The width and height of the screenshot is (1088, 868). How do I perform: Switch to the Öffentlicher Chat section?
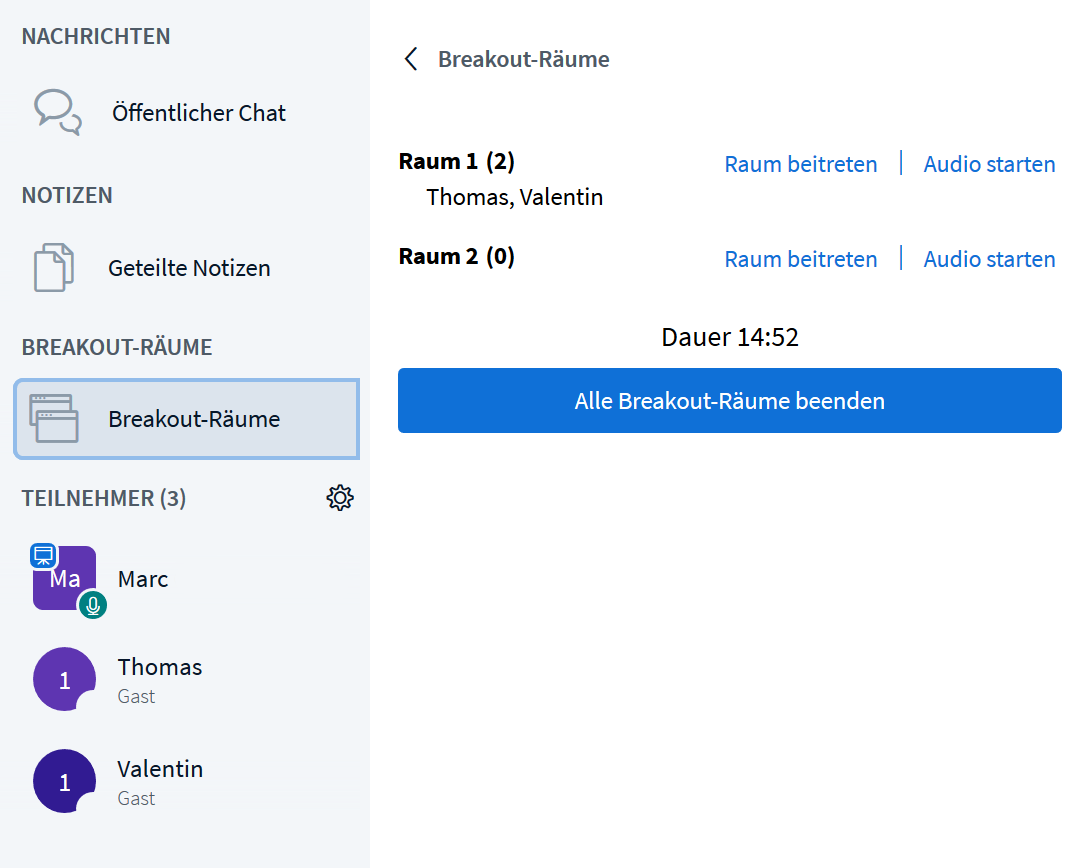[199, 112]
